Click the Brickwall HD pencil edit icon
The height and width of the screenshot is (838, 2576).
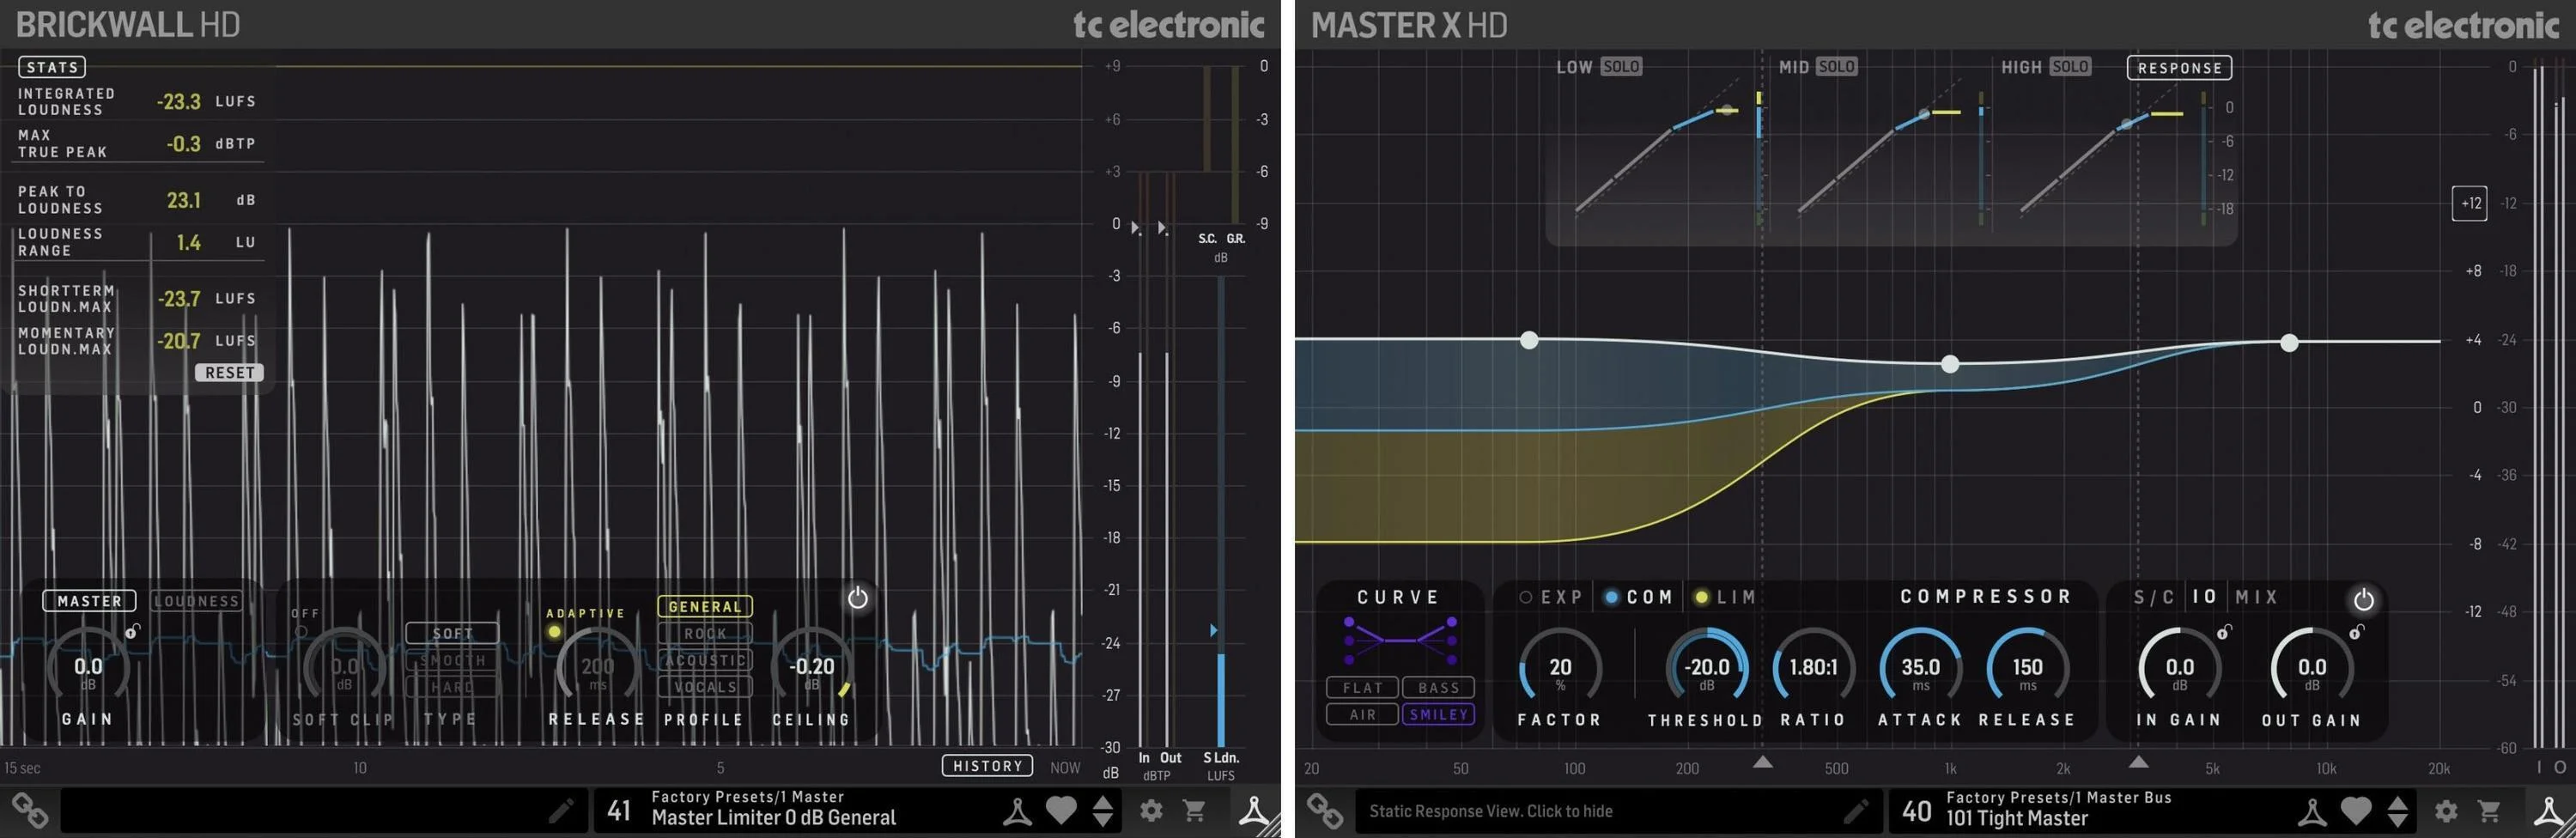pos(561,810)
